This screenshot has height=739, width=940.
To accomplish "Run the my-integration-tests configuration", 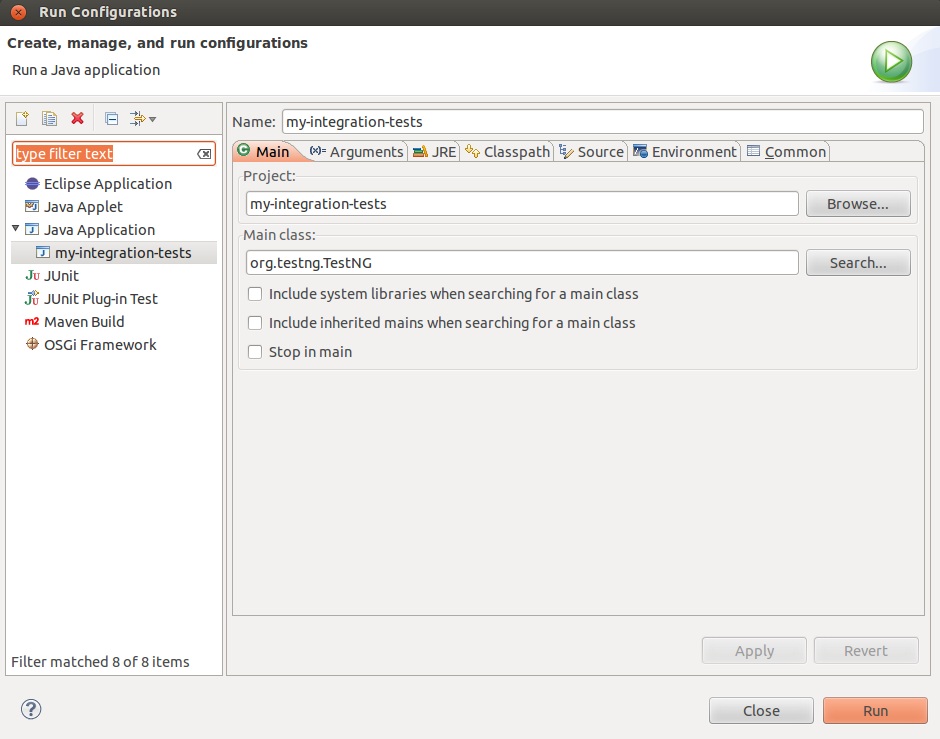I will (874, 710).
